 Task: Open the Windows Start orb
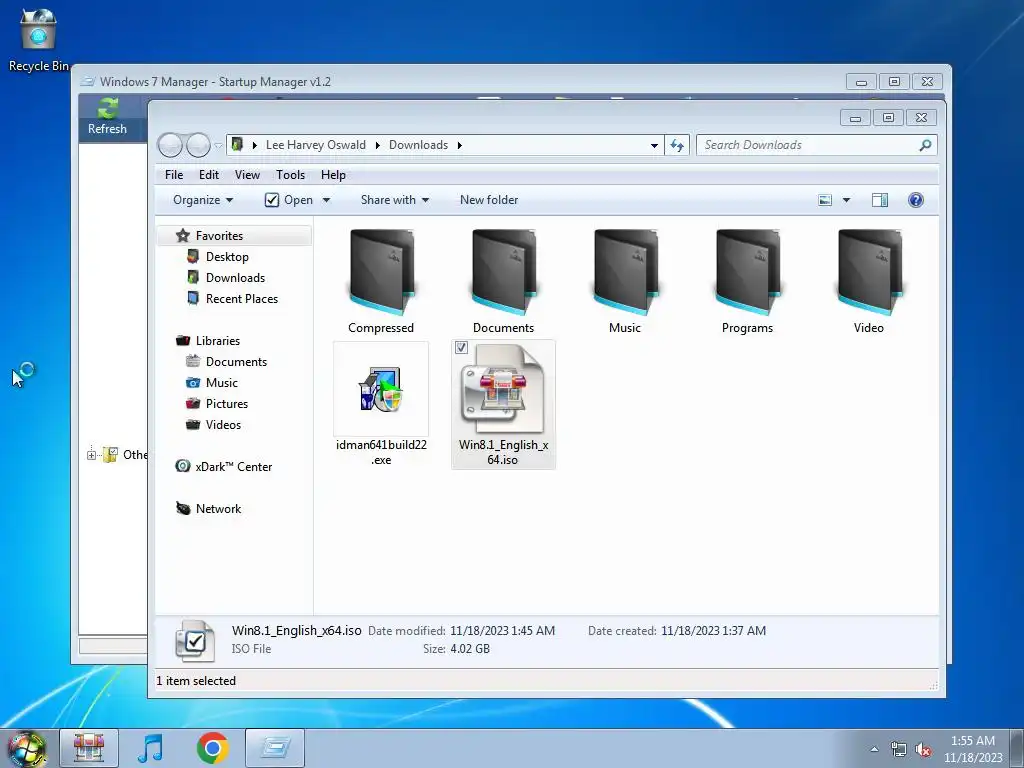(x=27, y=749)
